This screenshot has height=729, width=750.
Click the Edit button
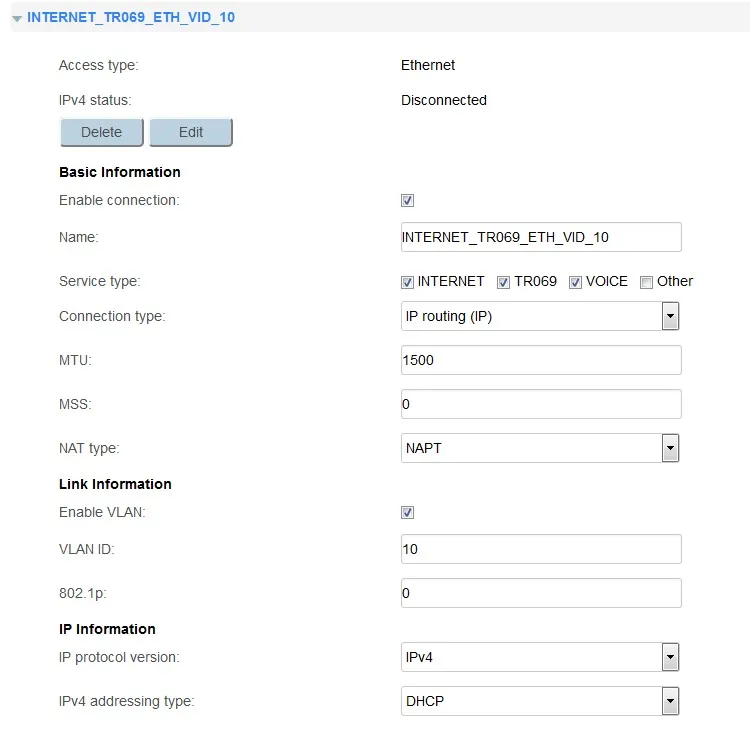[191, 132]
